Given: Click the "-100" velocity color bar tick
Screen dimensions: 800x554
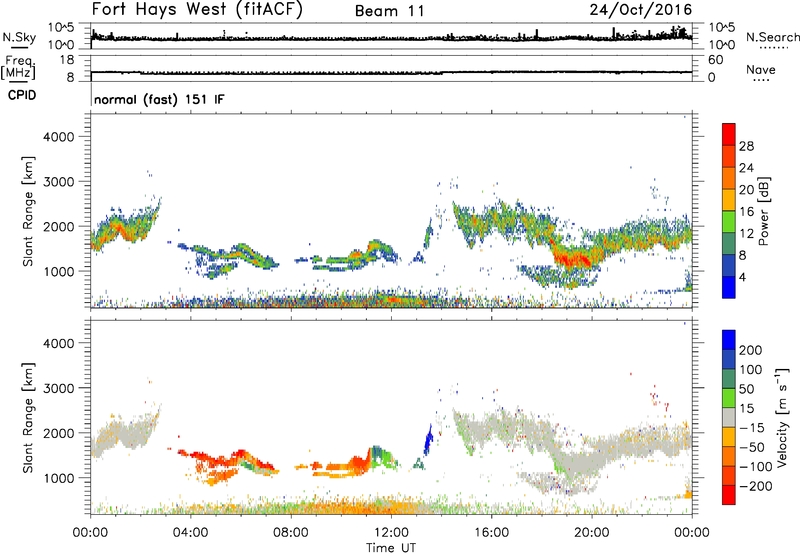Looking at the screenshot, I should (756, 467).
